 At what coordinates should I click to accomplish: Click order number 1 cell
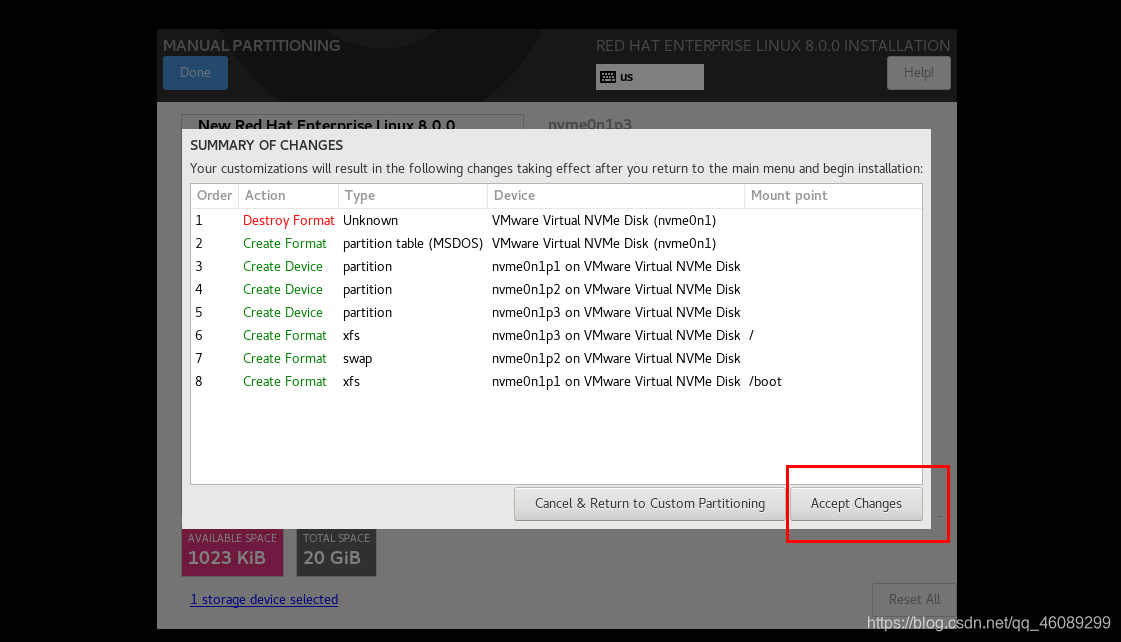[x=199, y=220]
